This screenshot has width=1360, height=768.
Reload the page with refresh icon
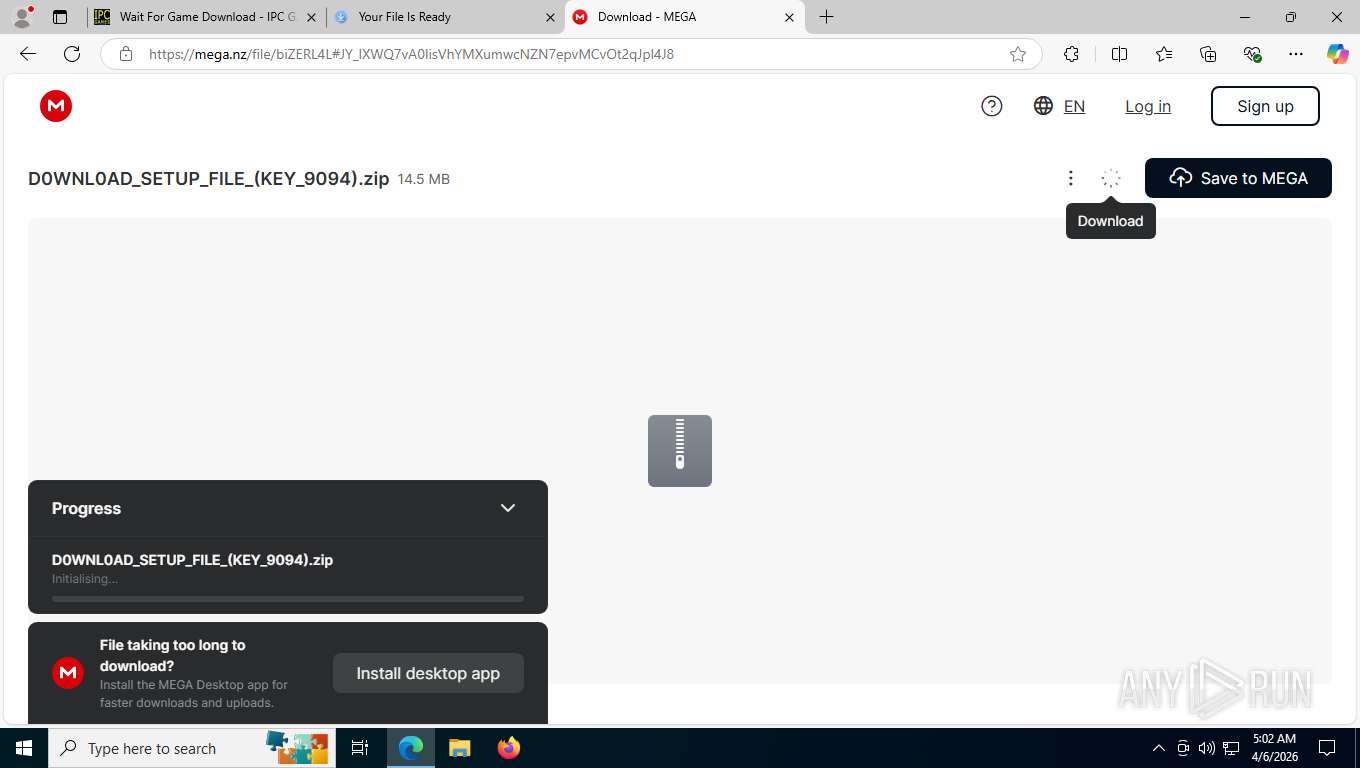[72, 54]
